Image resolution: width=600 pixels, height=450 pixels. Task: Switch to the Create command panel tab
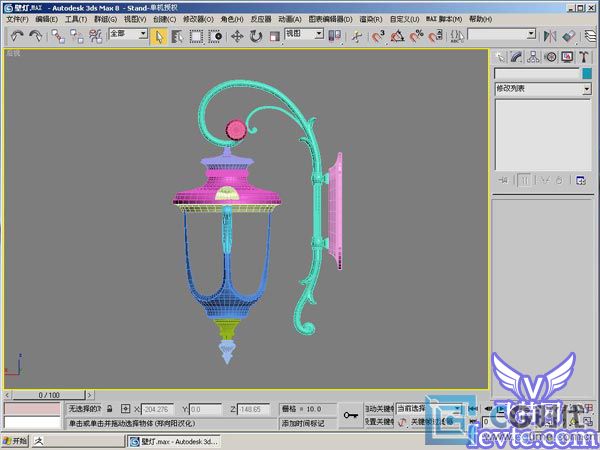point(500,57)
